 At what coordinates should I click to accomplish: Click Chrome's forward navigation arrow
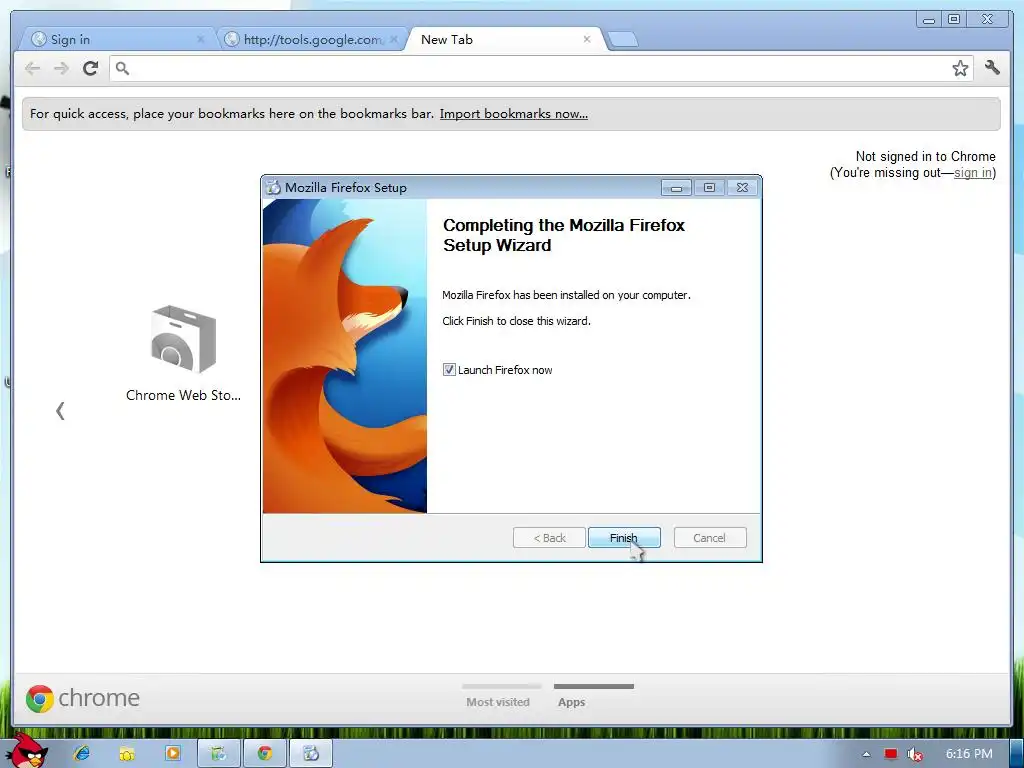61,68
